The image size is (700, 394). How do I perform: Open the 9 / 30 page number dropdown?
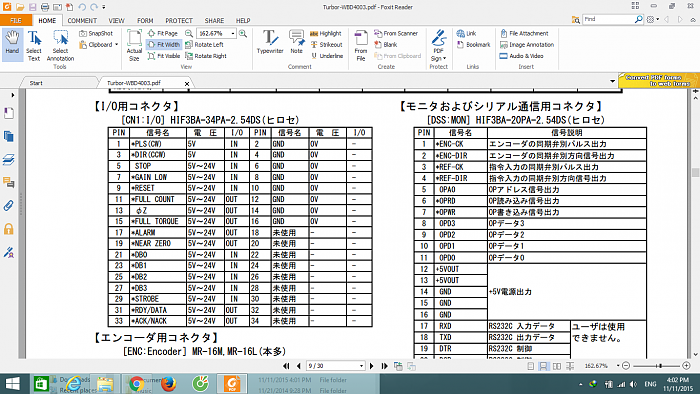coord(362,366)
